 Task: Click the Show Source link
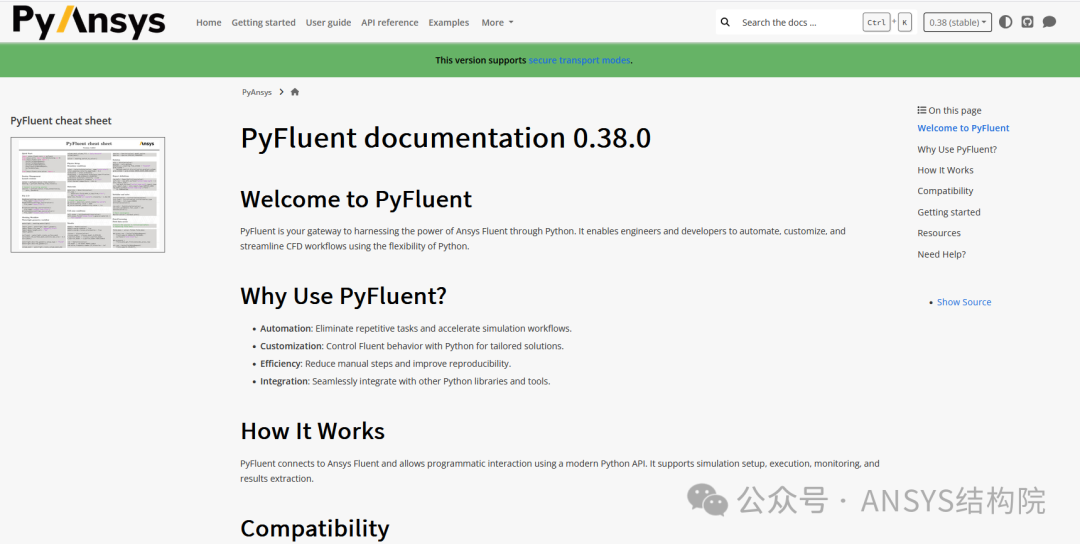[964, 302]
